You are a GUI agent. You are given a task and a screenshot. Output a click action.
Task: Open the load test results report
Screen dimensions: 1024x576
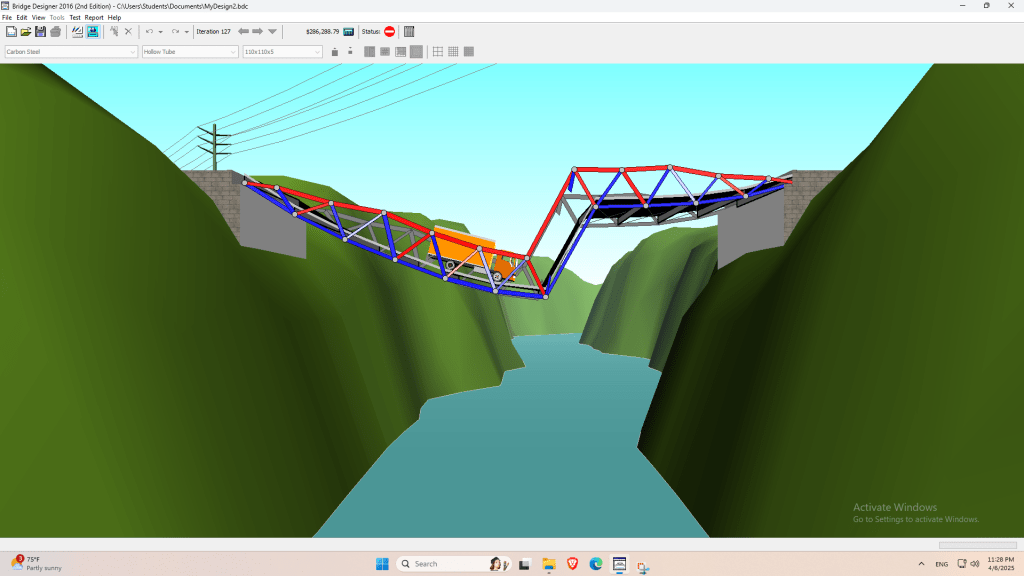coord(409,31)
